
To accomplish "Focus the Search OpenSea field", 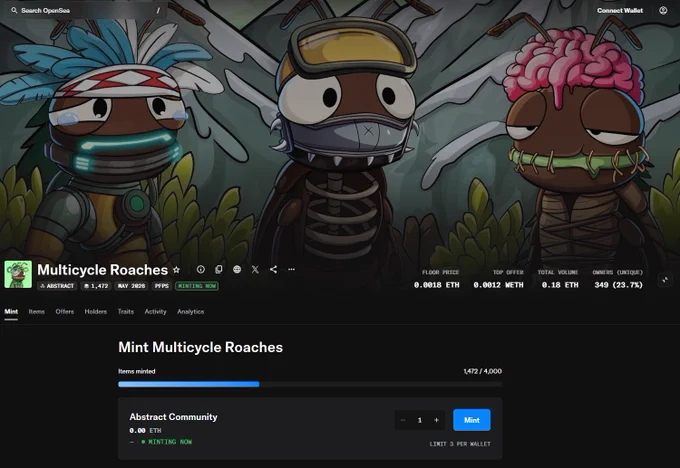I will tap(85, 10).
